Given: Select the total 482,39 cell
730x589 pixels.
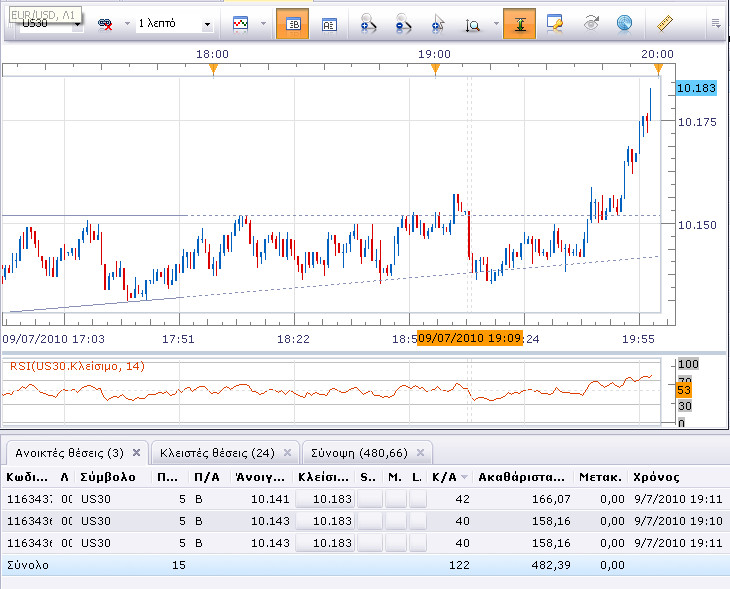Looking at the screenshot, I should (x=551, y=565).
